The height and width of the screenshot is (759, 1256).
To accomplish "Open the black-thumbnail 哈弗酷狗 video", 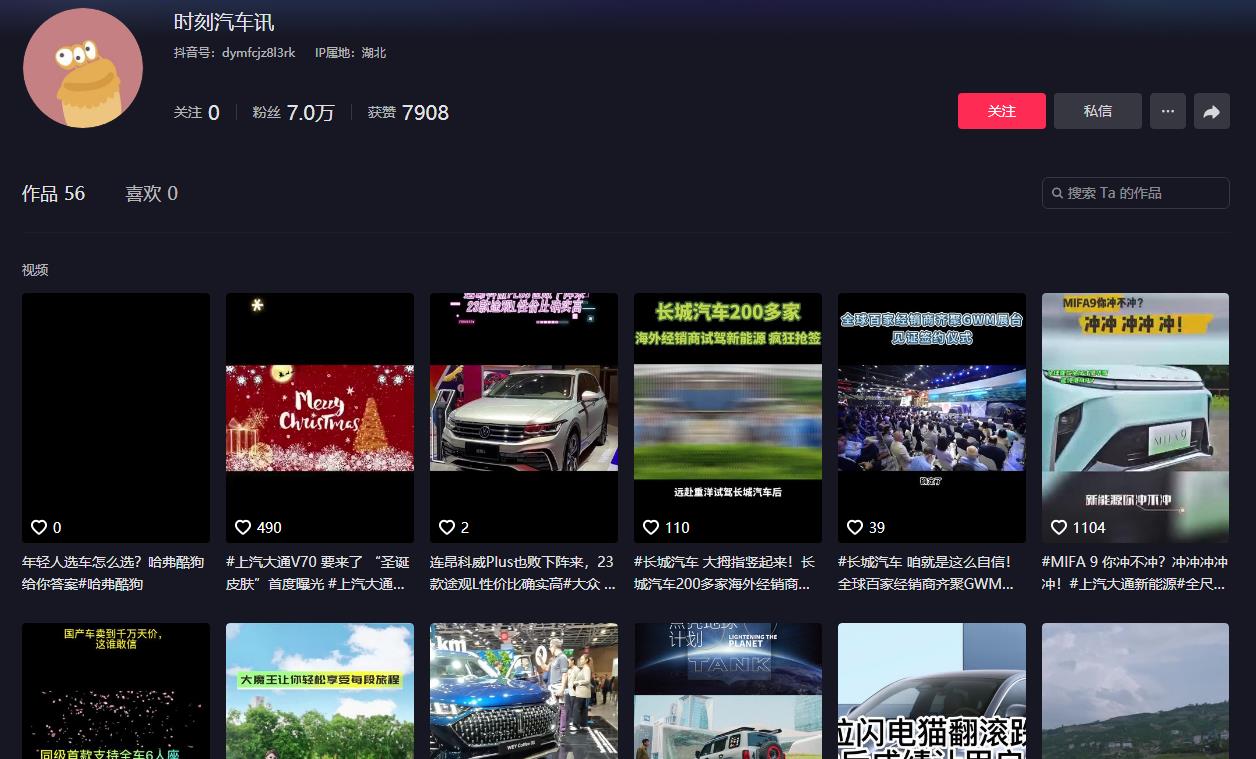I will (116, 418).
